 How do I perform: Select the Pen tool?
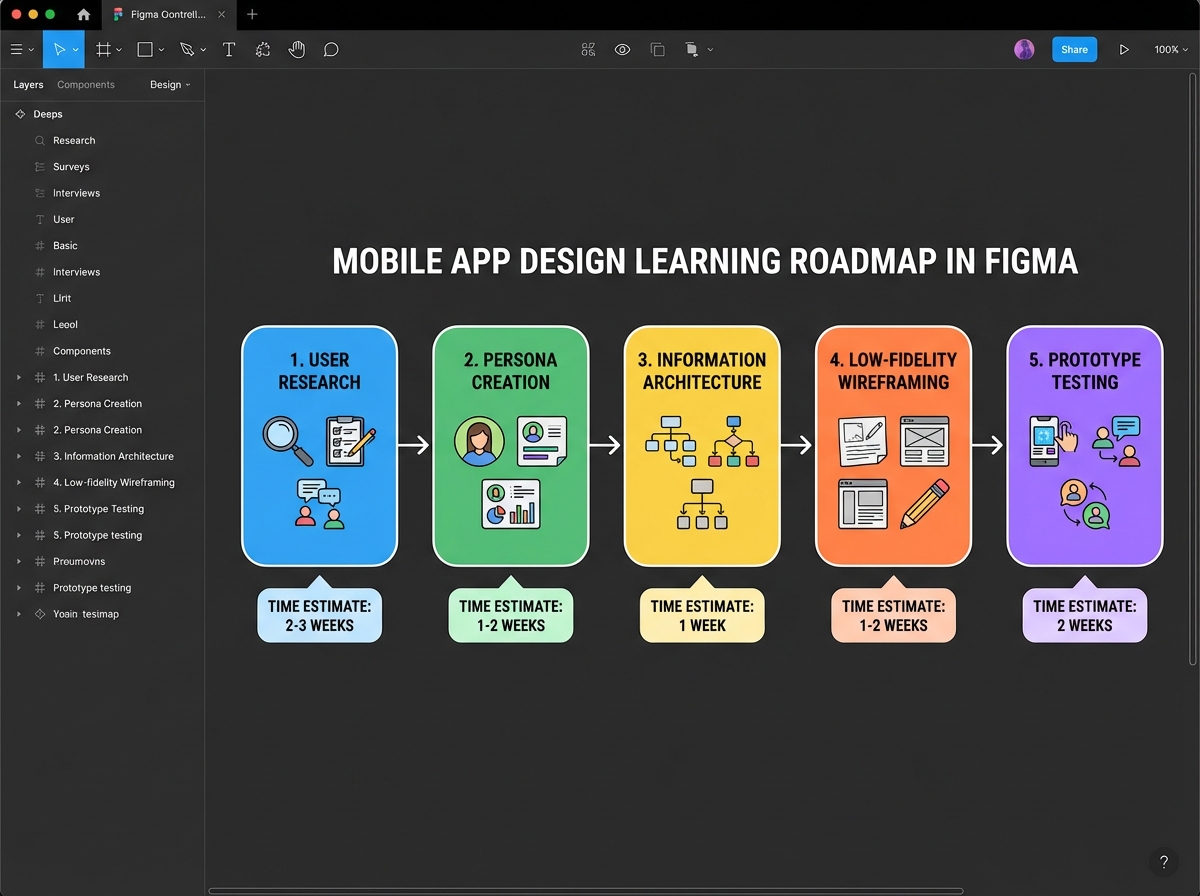pyautogui.click(x=186, y=49)
